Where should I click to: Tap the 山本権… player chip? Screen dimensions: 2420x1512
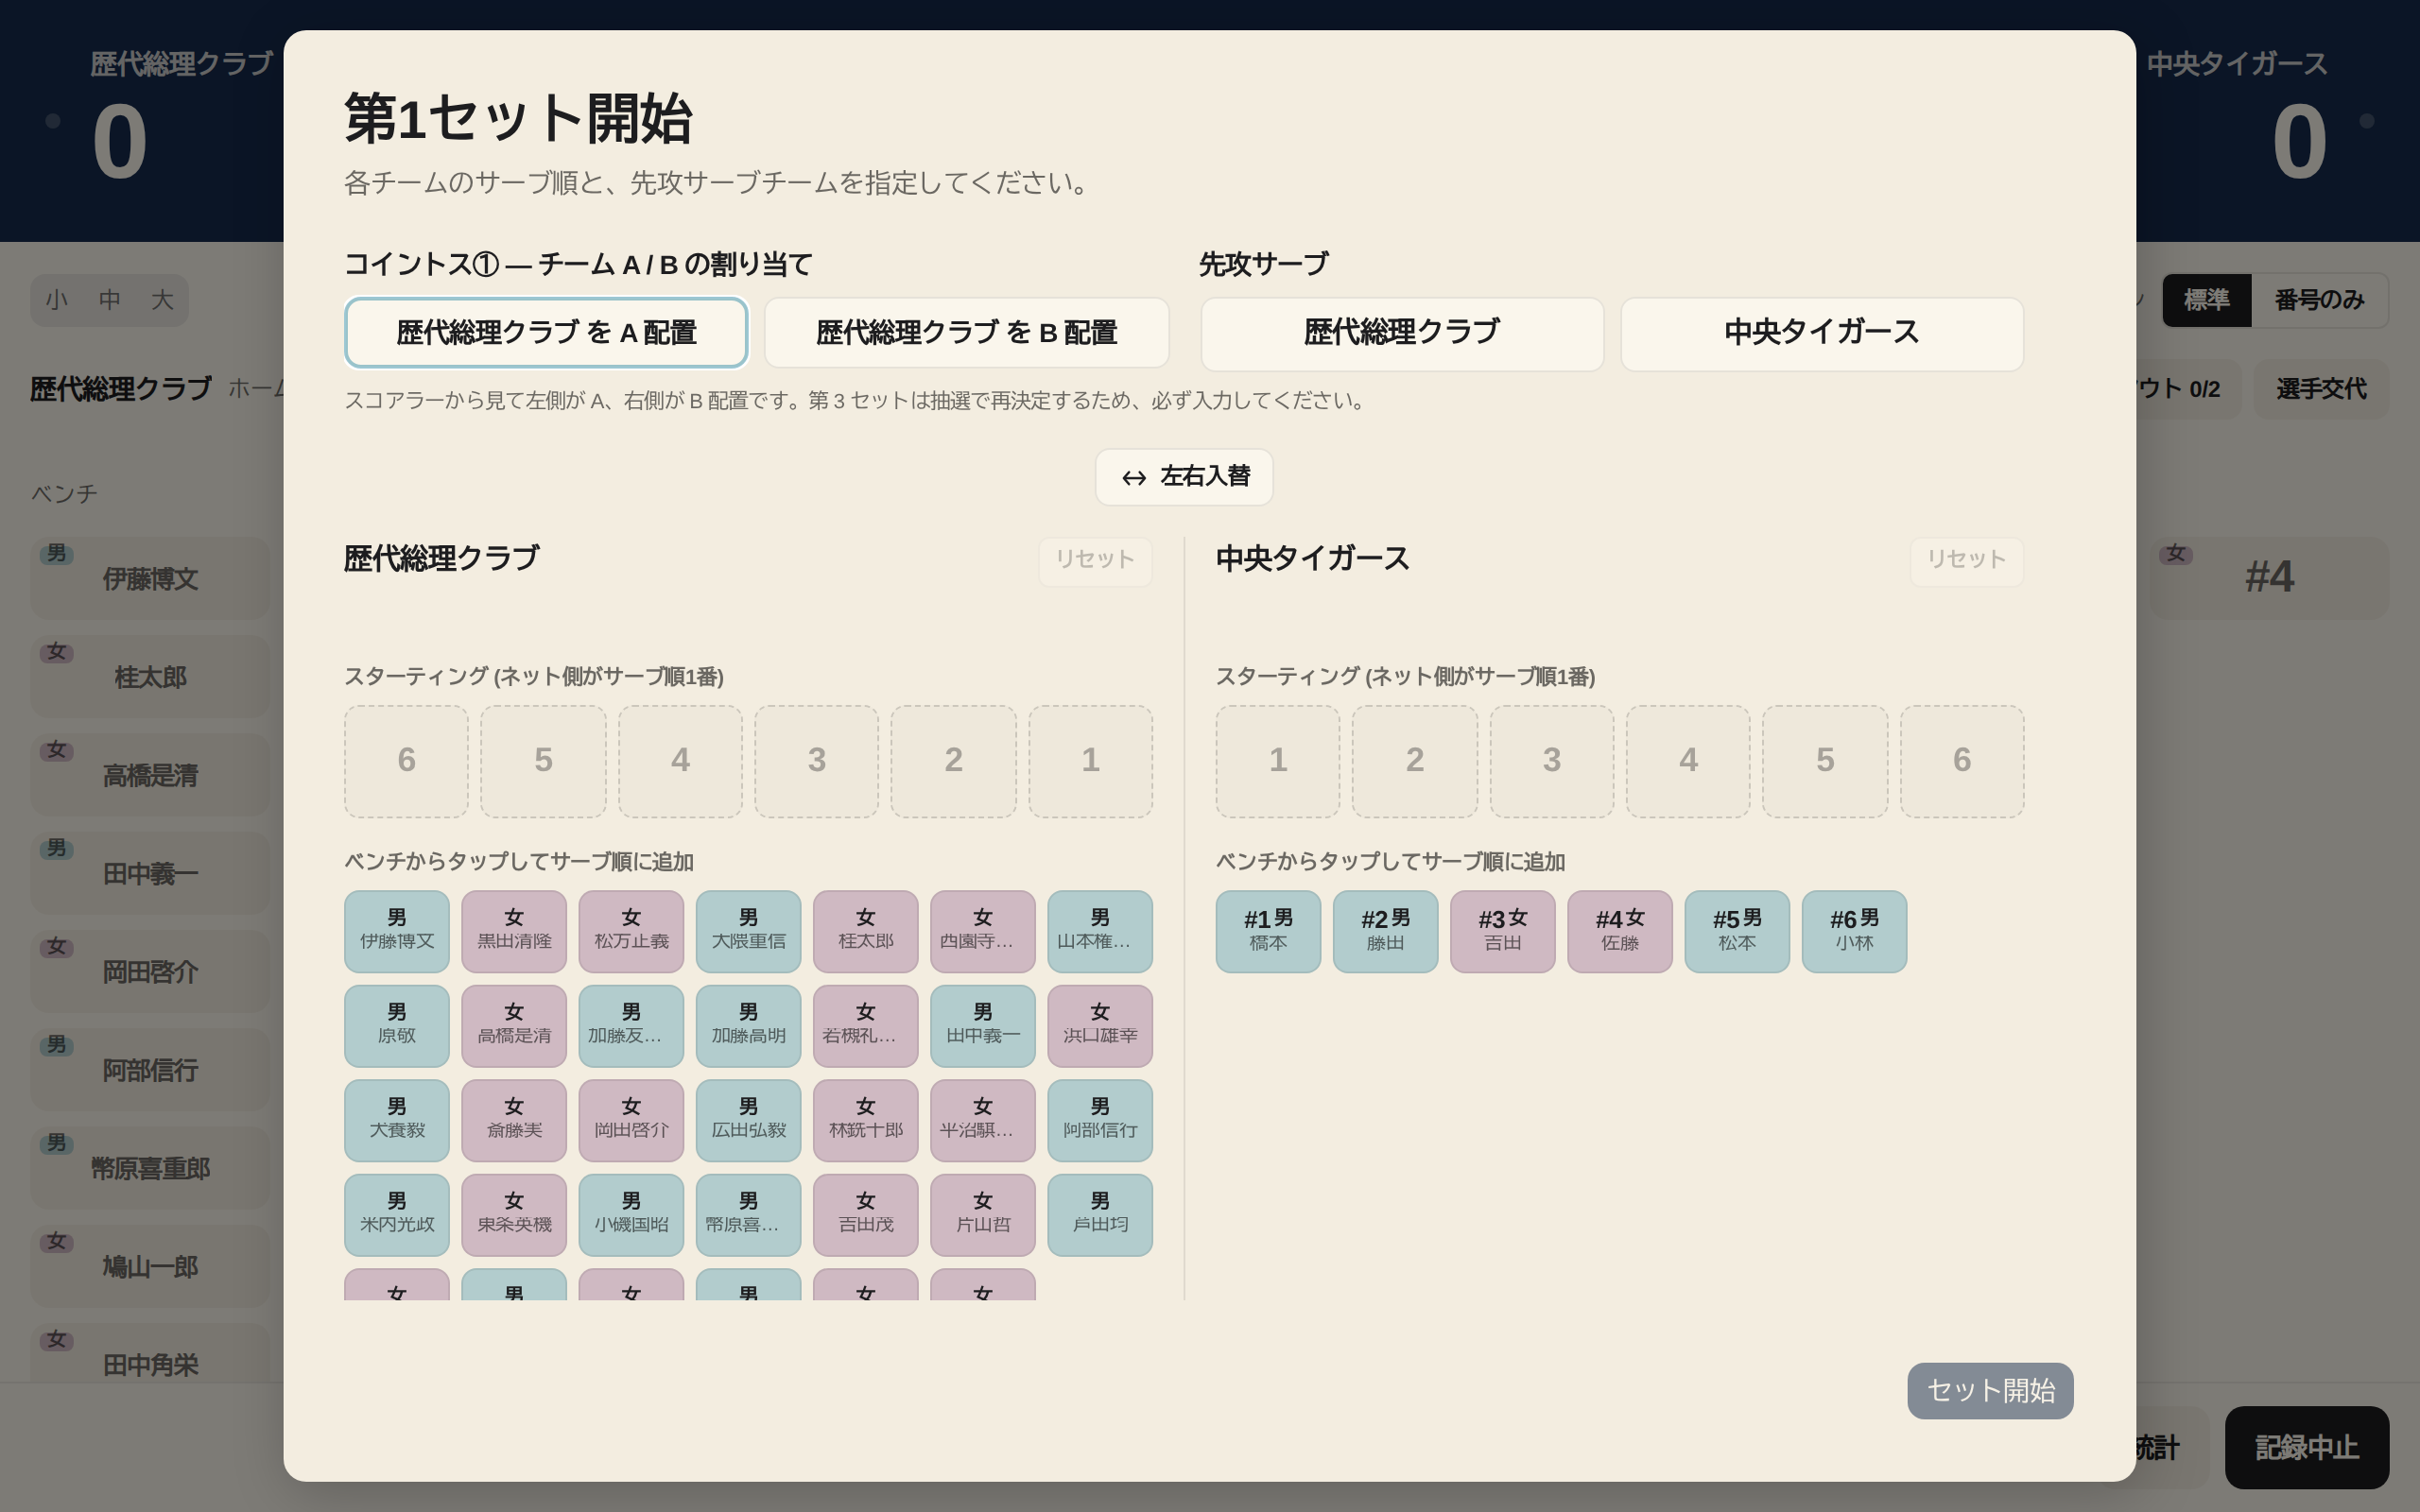click(1100, 931)
